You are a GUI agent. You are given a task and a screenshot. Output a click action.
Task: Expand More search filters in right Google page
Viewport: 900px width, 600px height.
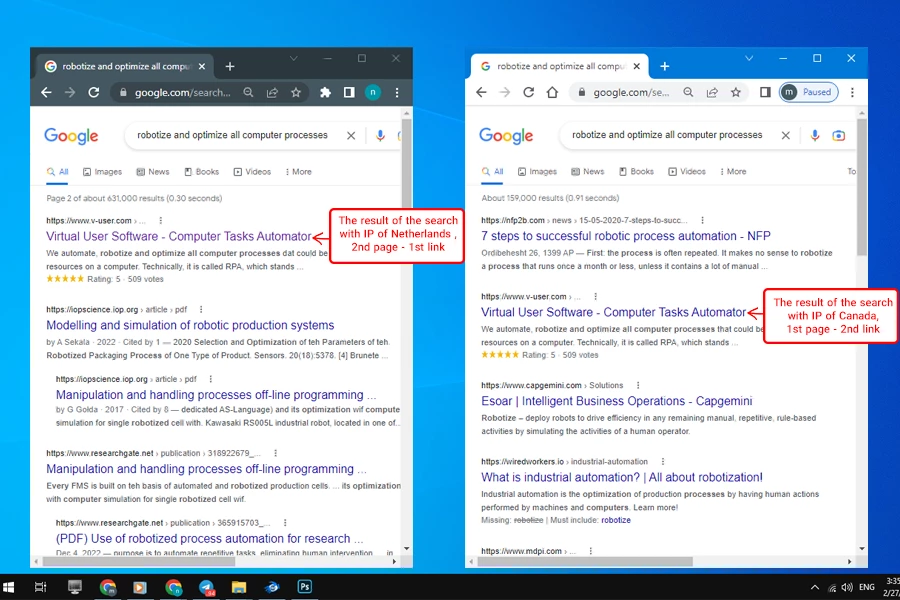734,172
